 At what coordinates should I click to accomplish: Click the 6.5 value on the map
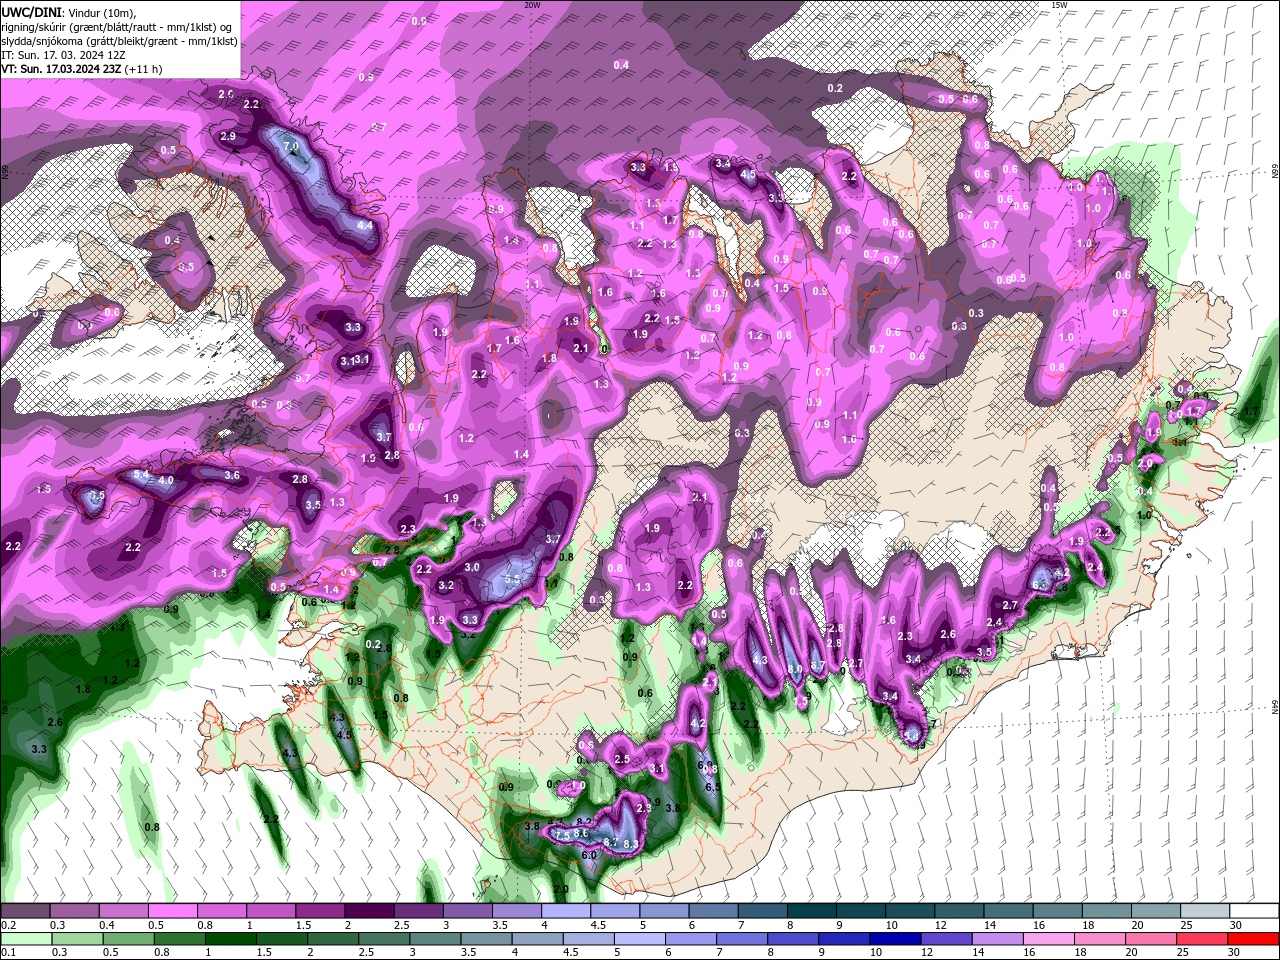coord(713,787)
